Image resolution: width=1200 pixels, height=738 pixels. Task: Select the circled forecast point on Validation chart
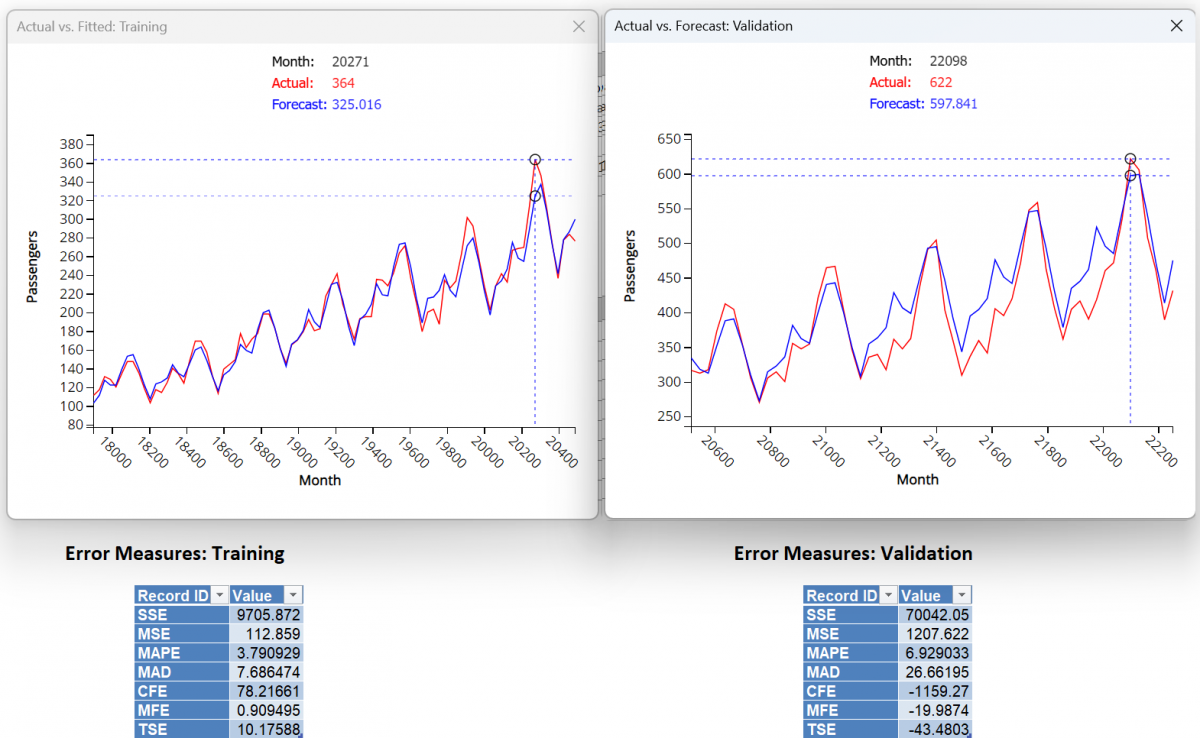(x=1131, y=175)
